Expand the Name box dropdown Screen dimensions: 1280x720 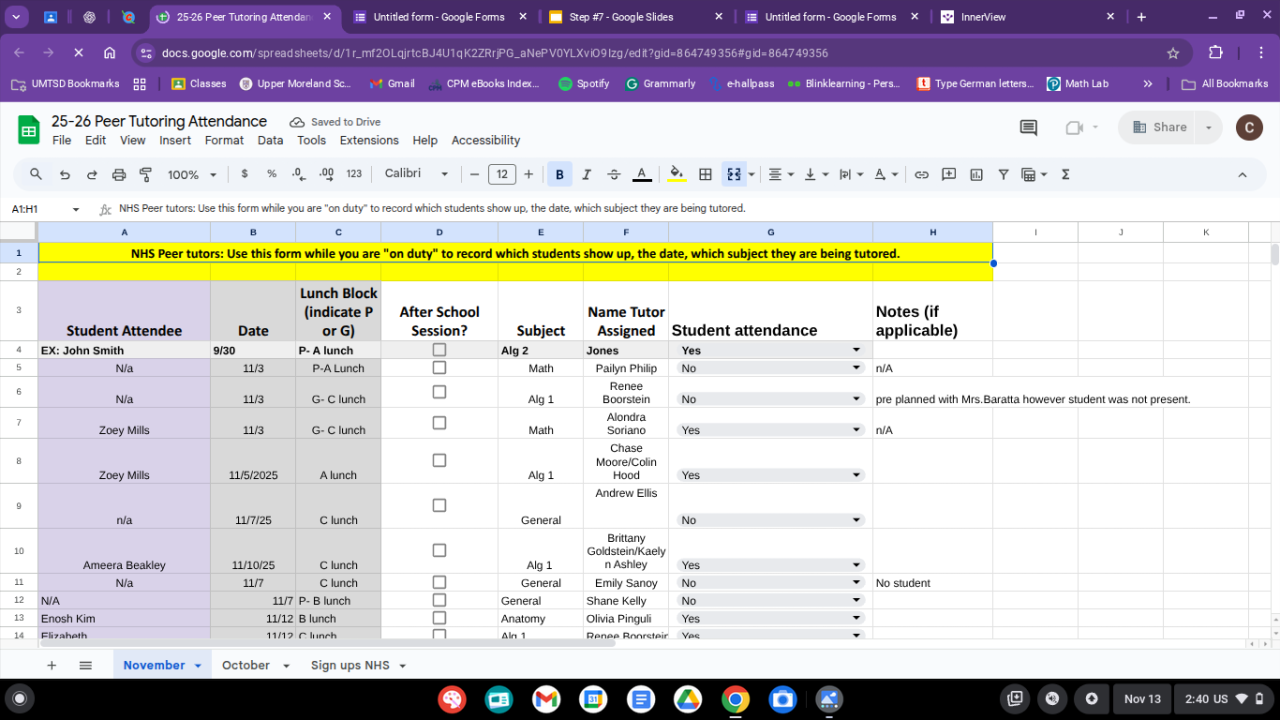[x=75, y=209]
